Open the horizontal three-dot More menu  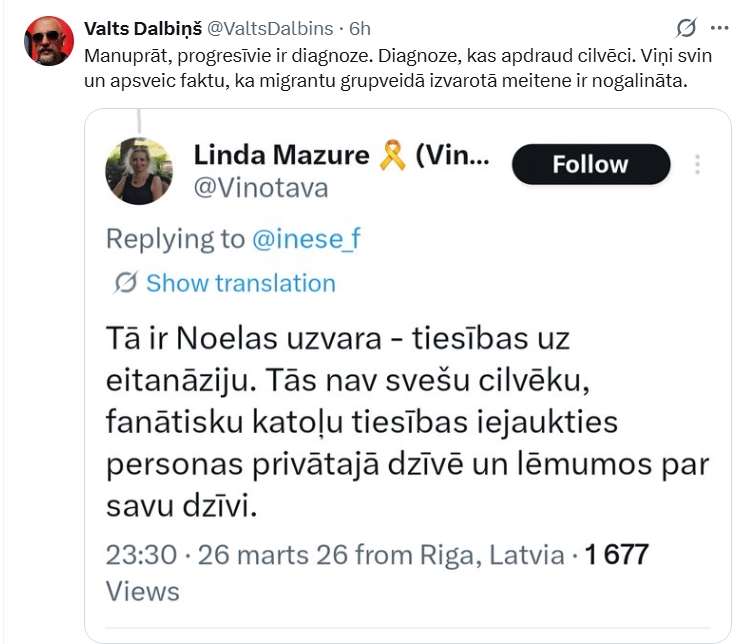tap(716, 27)
